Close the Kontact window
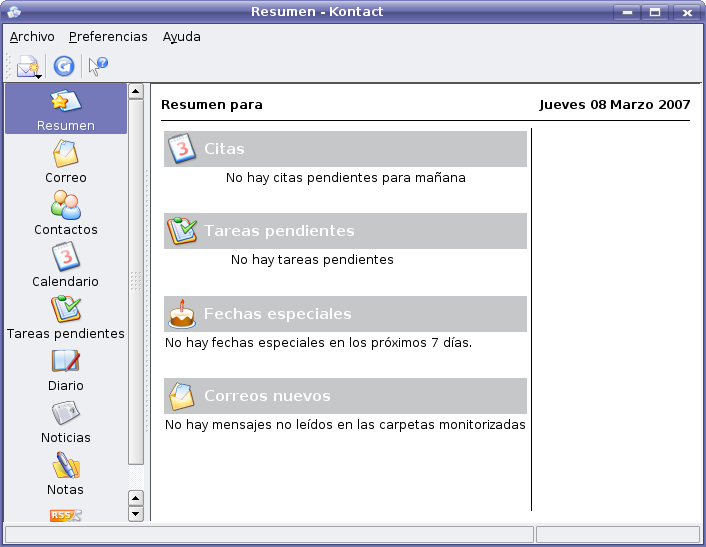The image size is (706, 547). coord(687,12)
